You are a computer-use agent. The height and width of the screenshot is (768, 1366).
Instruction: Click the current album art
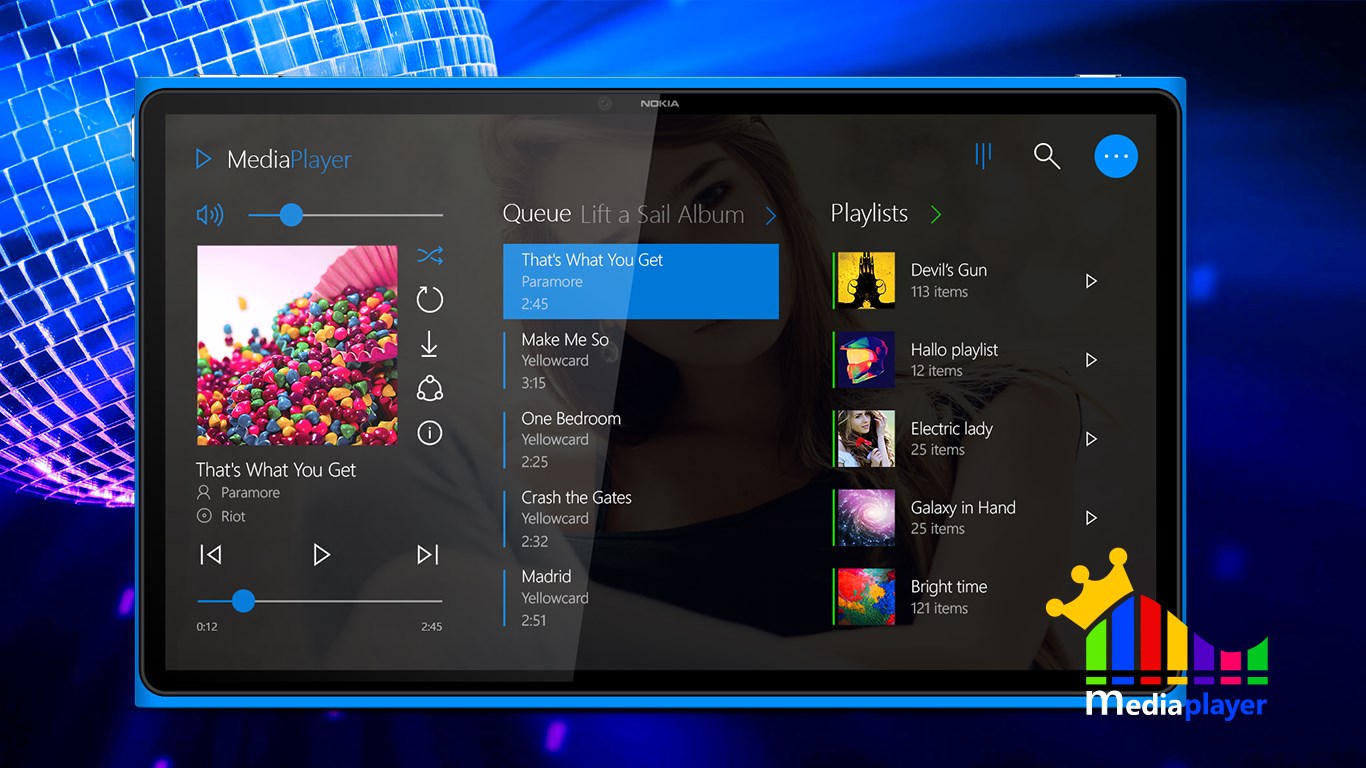tap(297, 346)
